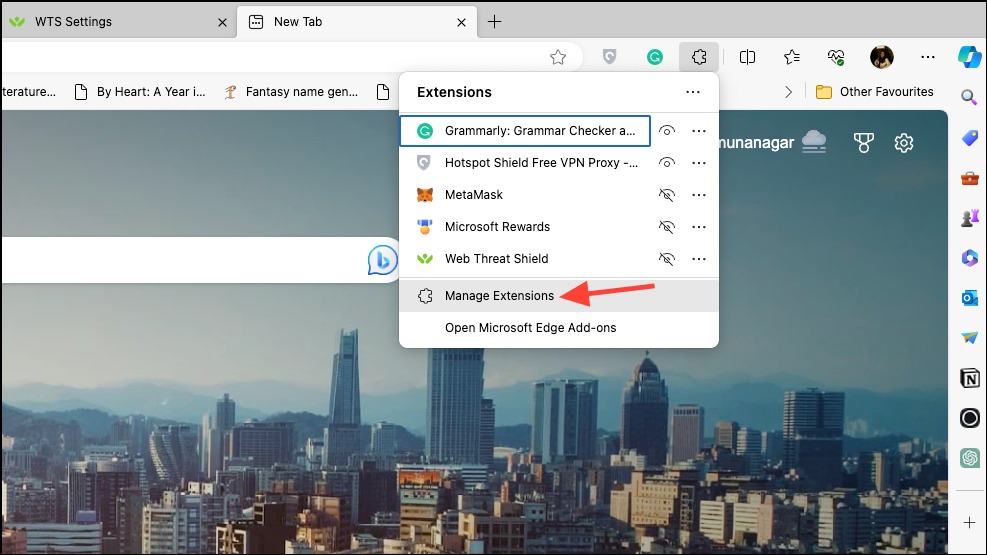
Task: Open rewards trophy icon on new tab
Action: coord(863,143)
